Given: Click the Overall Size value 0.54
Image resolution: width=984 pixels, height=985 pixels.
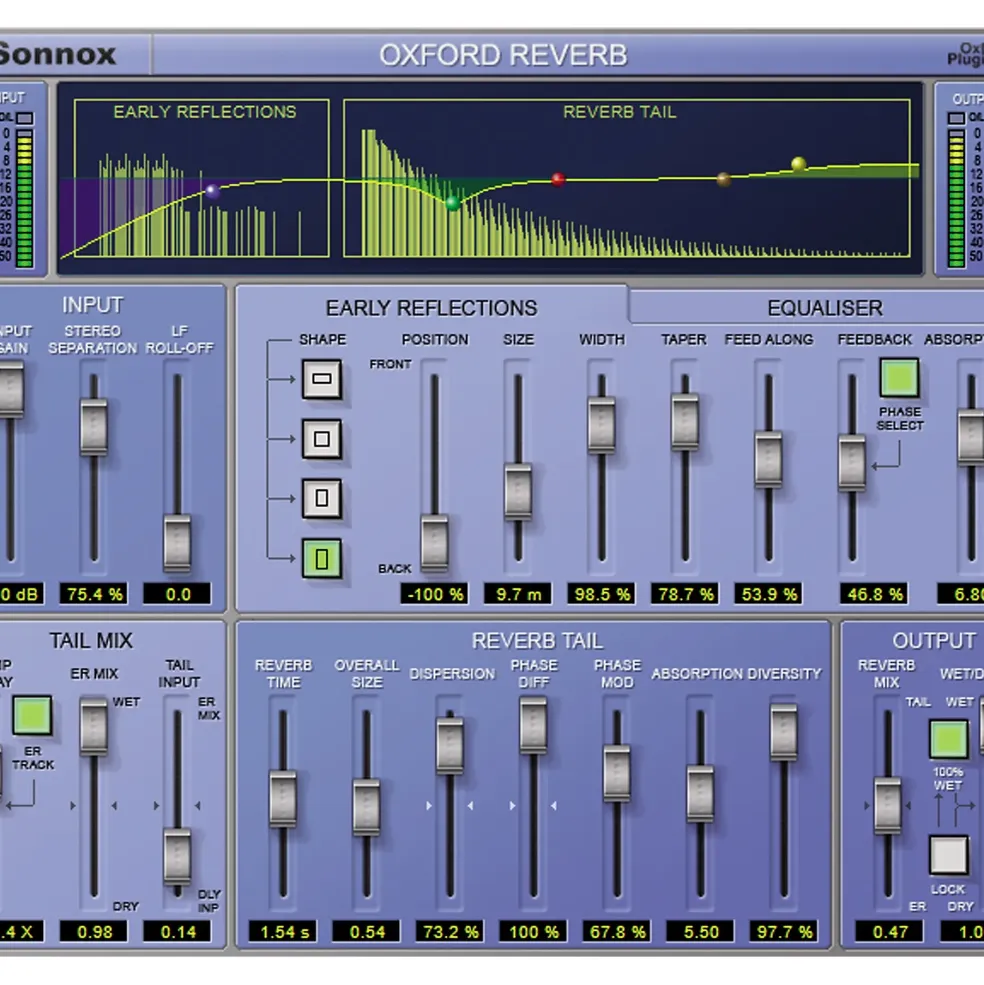Looking at the screenshot, I should [x=366, y=932].
